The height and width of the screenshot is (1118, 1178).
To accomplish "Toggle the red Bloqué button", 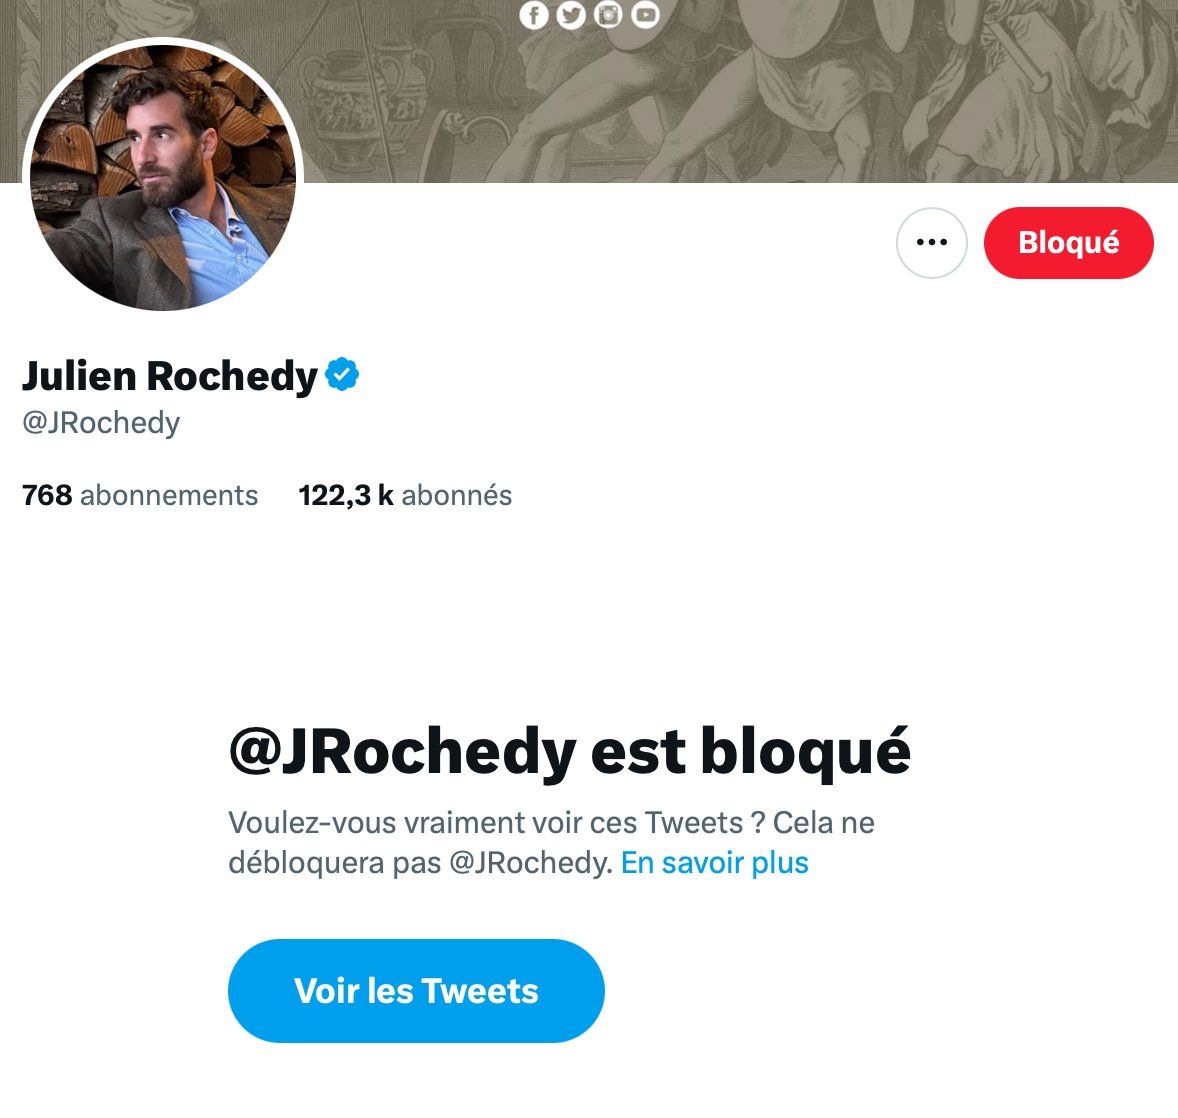I will tap(1068, 243).
